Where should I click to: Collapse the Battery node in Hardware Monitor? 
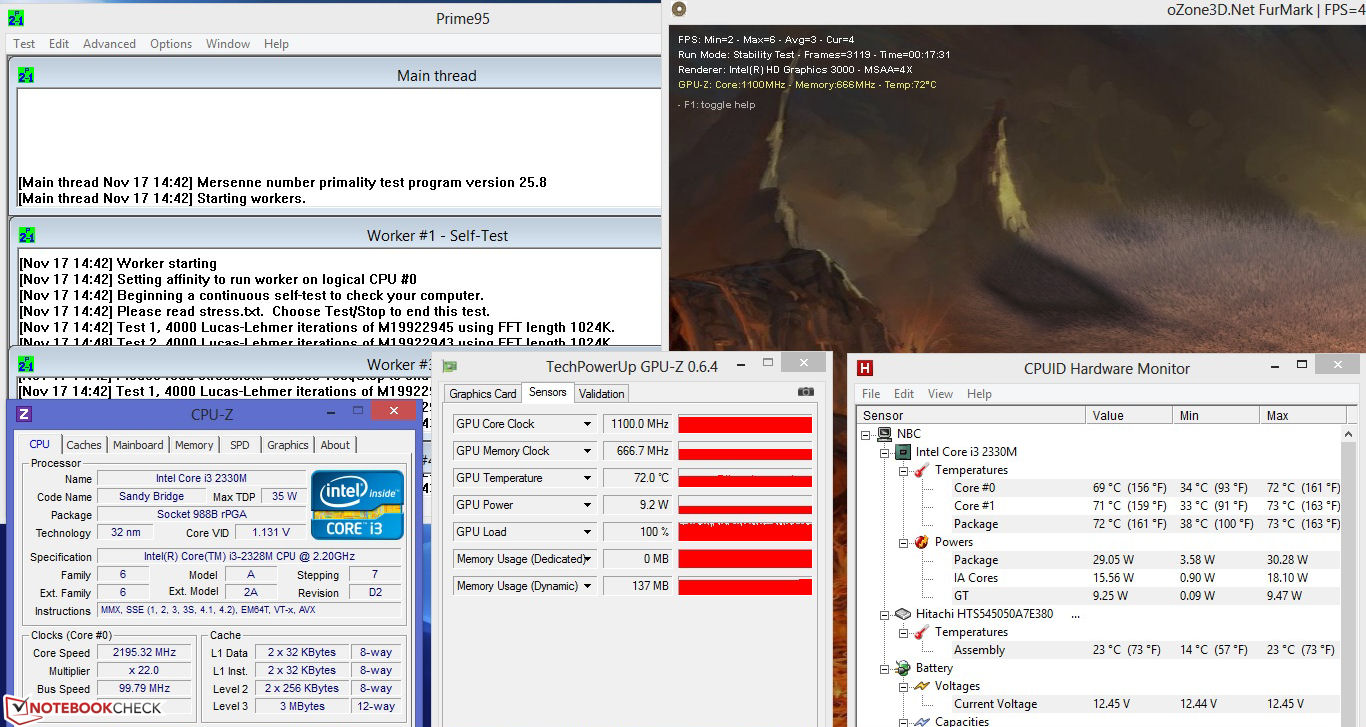click(x=885, y=668)
